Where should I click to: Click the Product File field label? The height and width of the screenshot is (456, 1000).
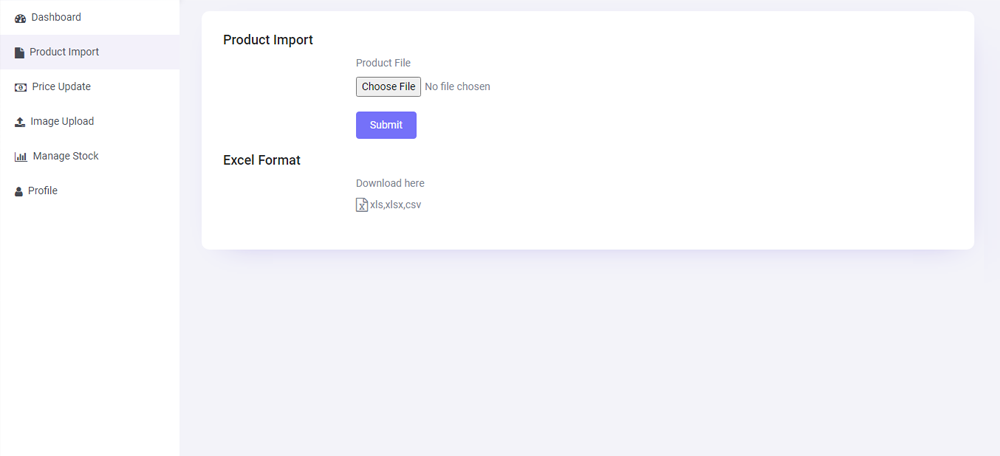(x=383, y=63)
